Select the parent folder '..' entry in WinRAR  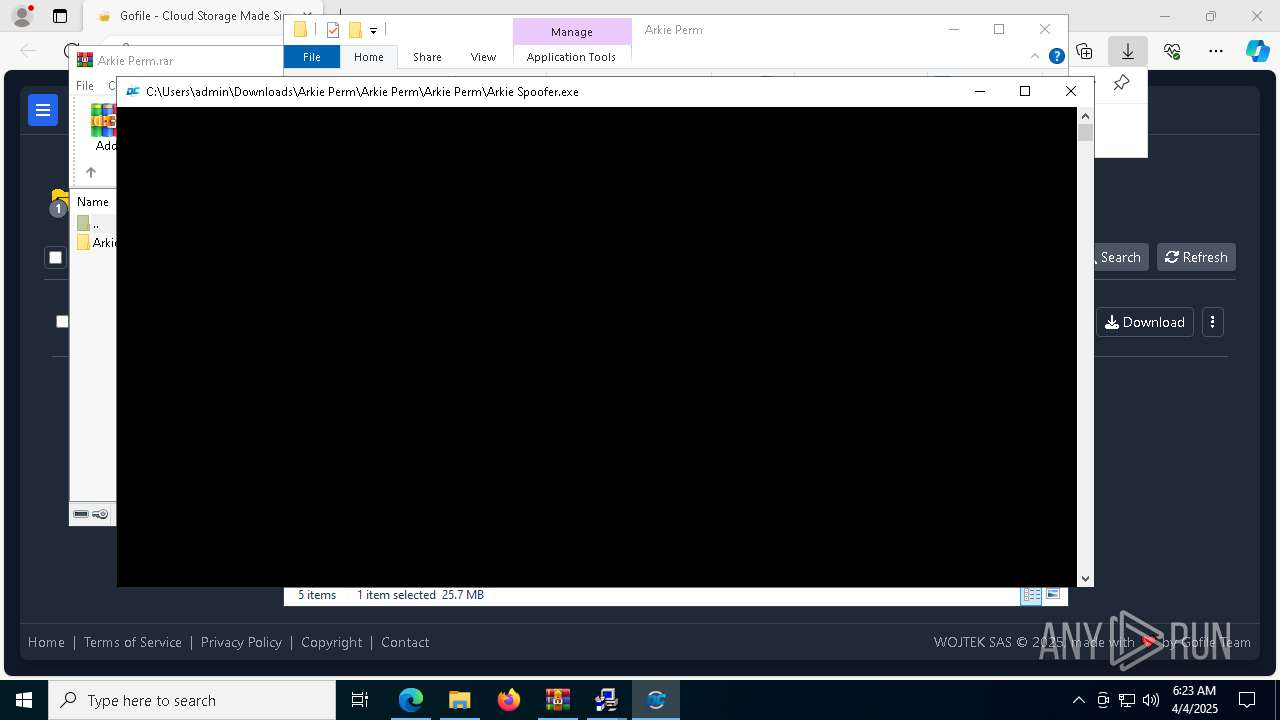pyautogui.click(x=95, y=224)
